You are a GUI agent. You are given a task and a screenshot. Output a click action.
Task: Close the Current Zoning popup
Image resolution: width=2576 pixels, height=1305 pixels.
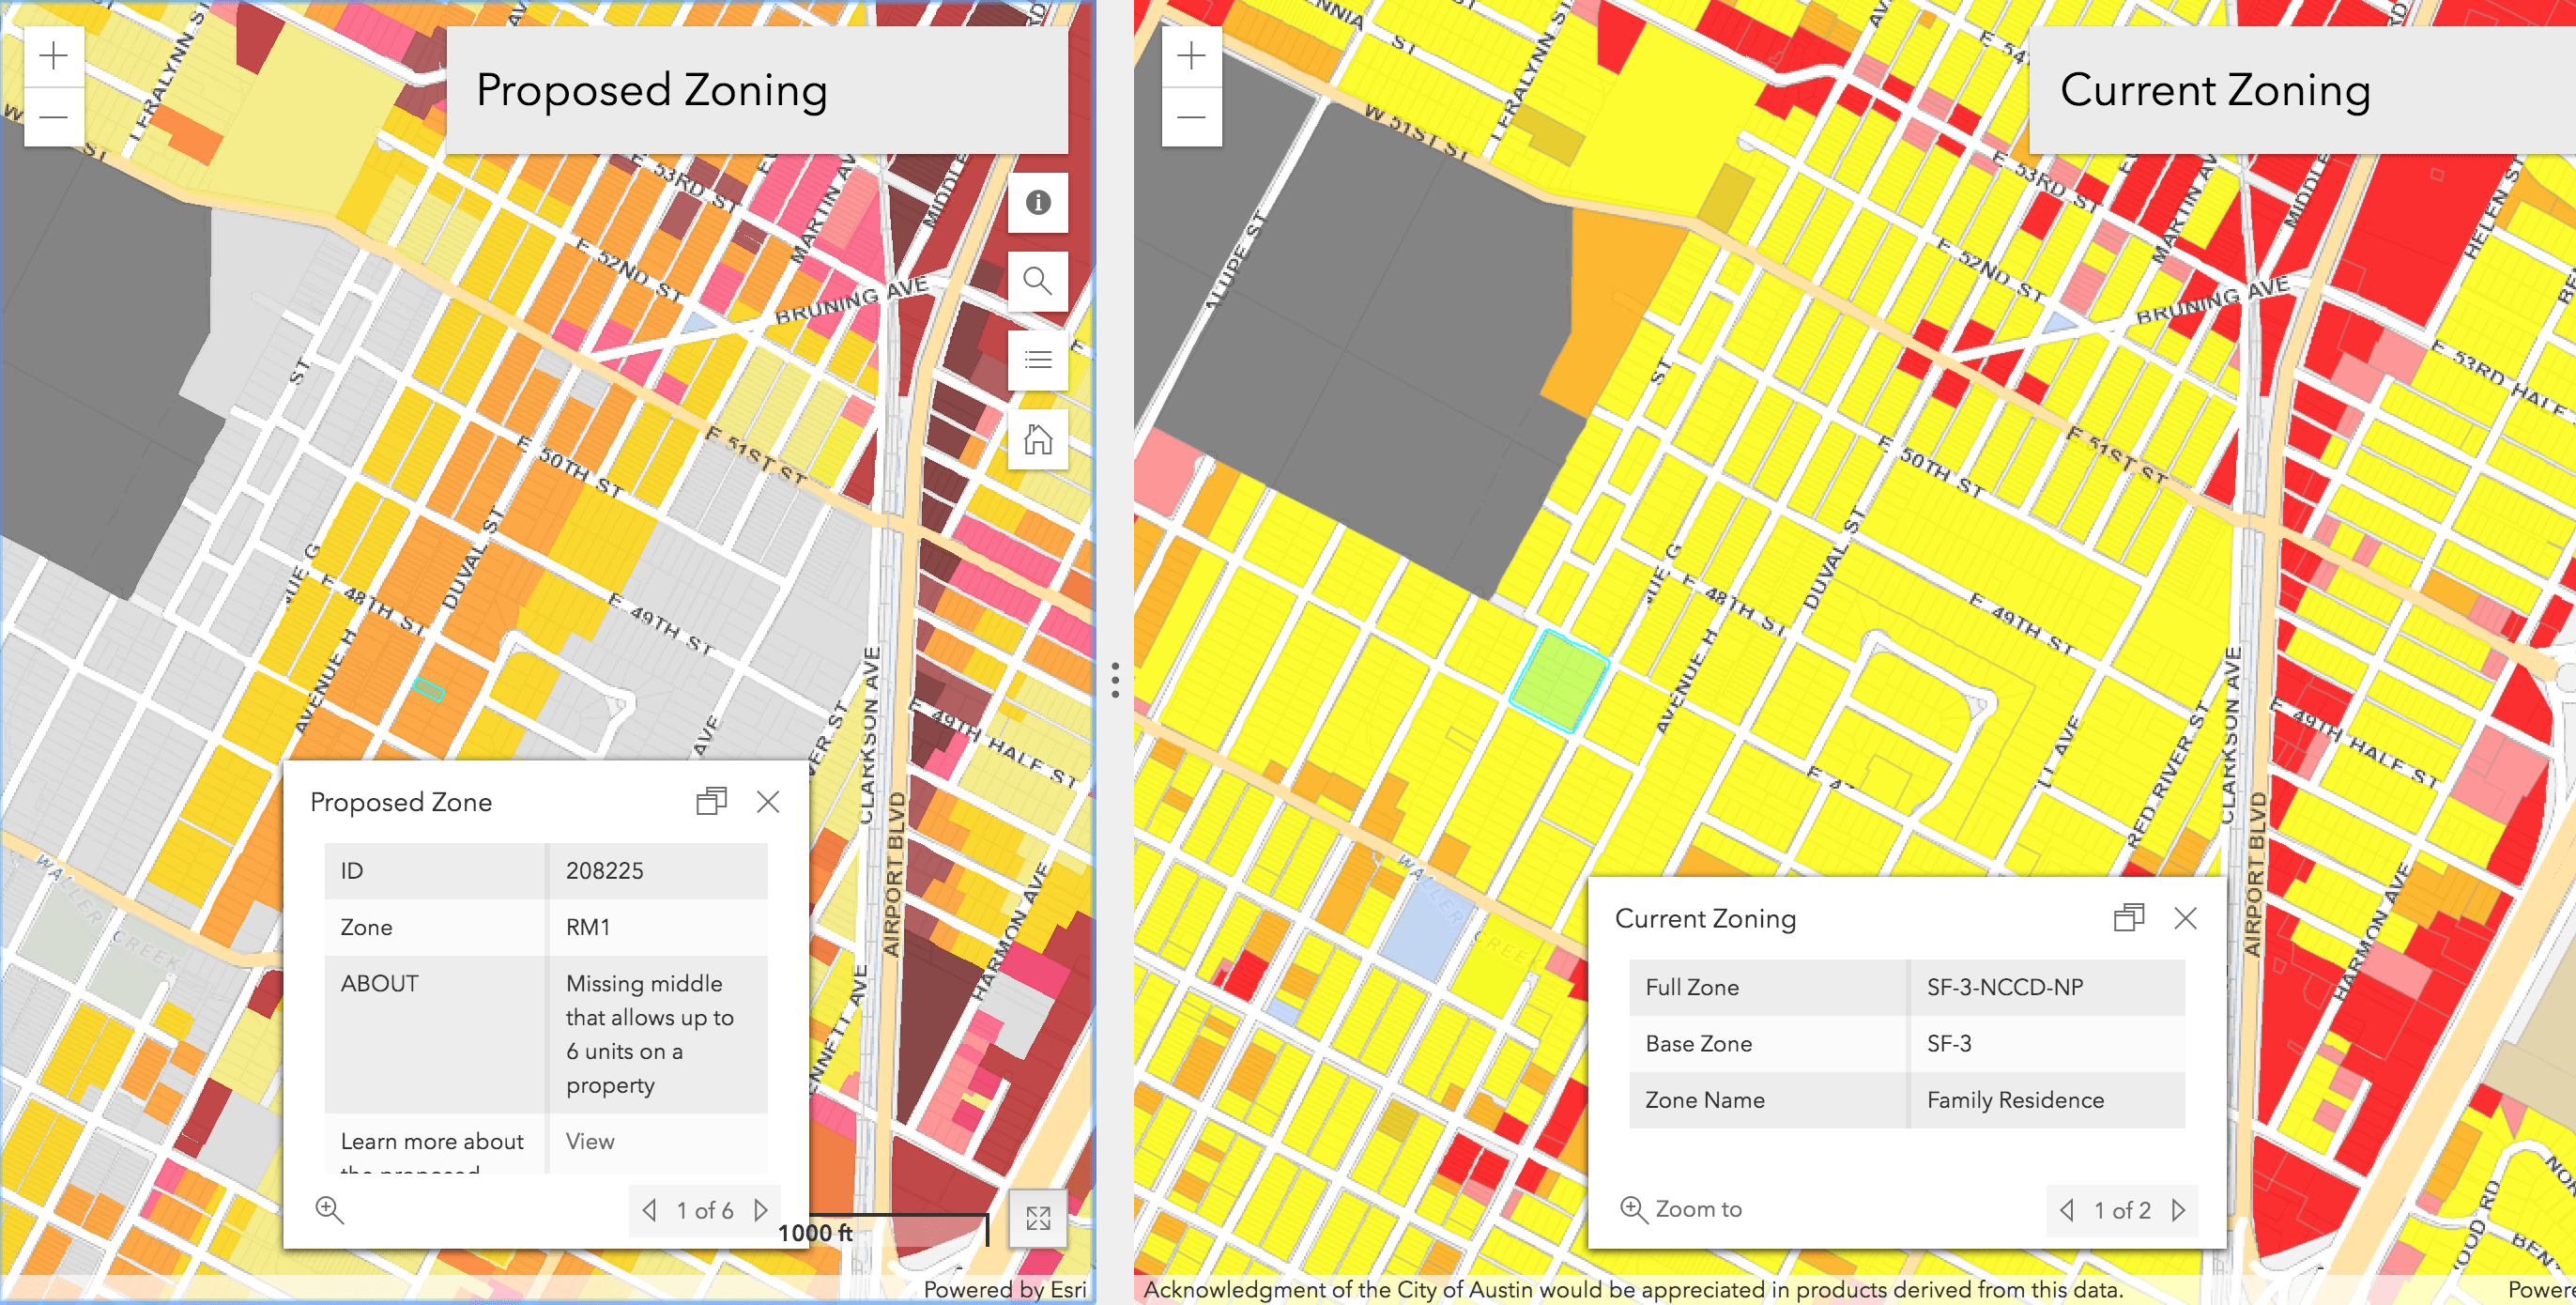click(x=2185, y=917)
